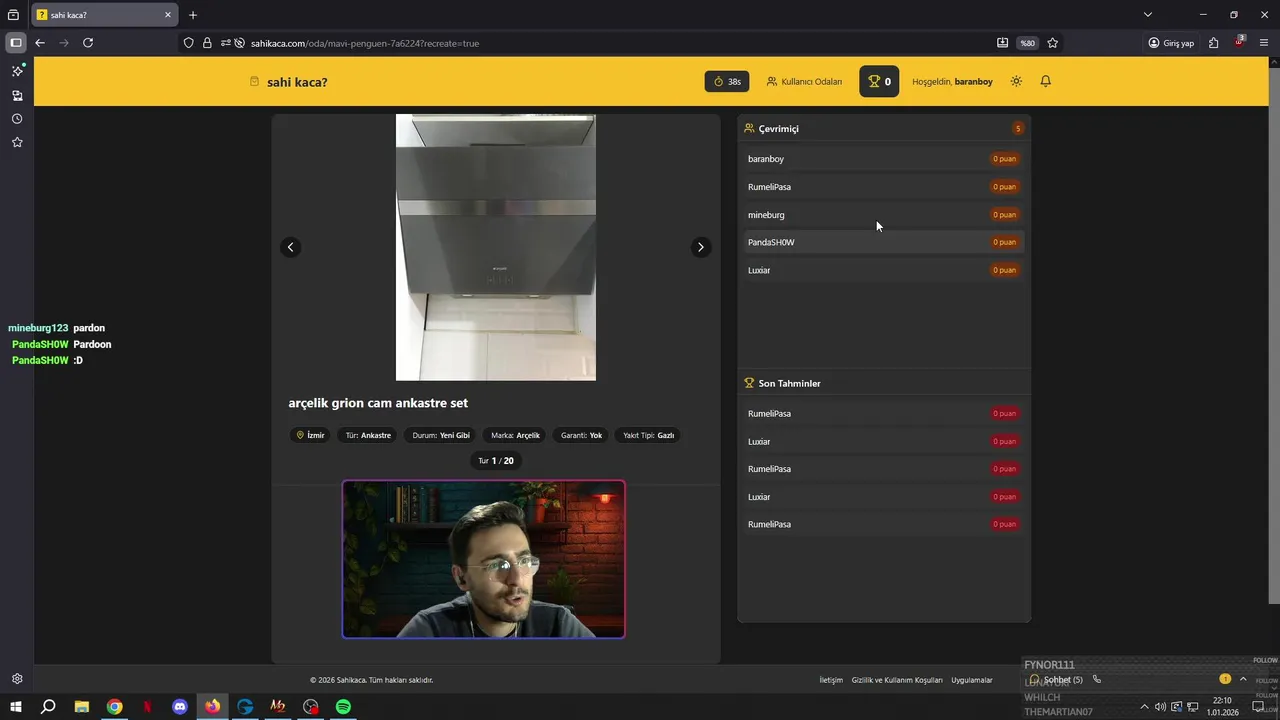The image size is (1280, 720).
Task: Open Firefox extensions puzzle icon
Action: coord(1213,43)
